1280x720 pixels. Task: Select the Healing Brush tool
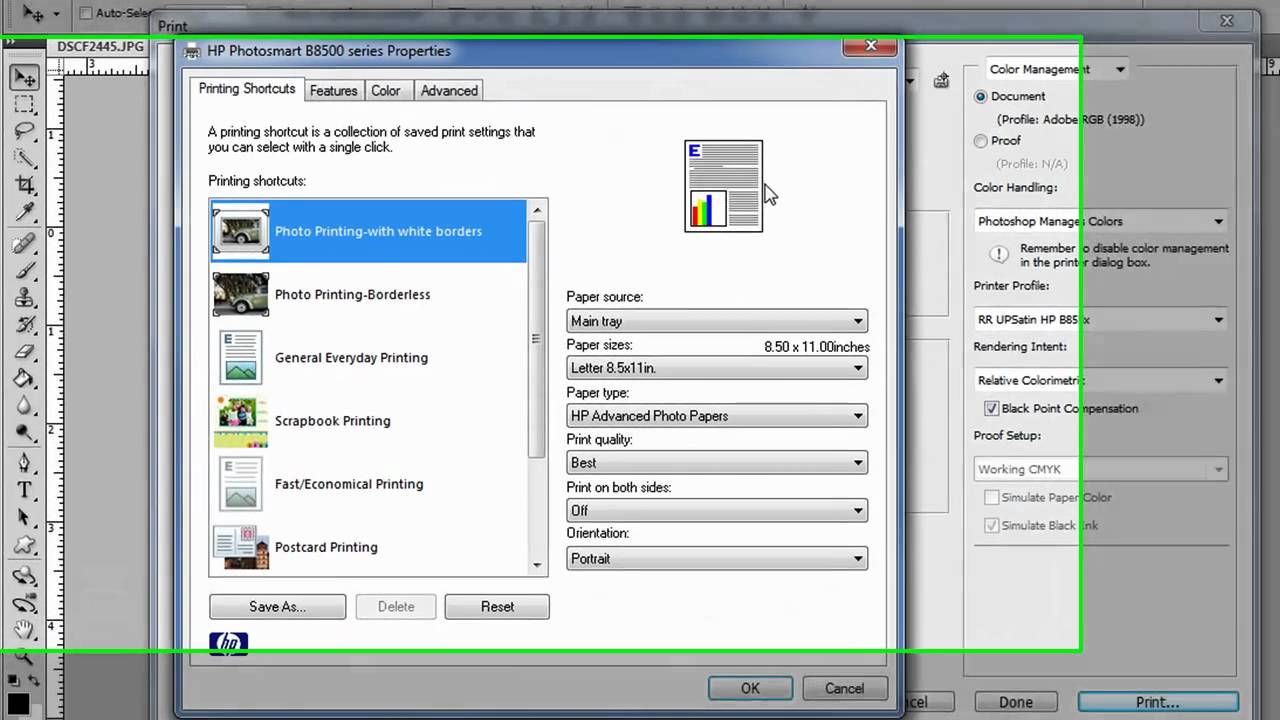coord(25,244)
